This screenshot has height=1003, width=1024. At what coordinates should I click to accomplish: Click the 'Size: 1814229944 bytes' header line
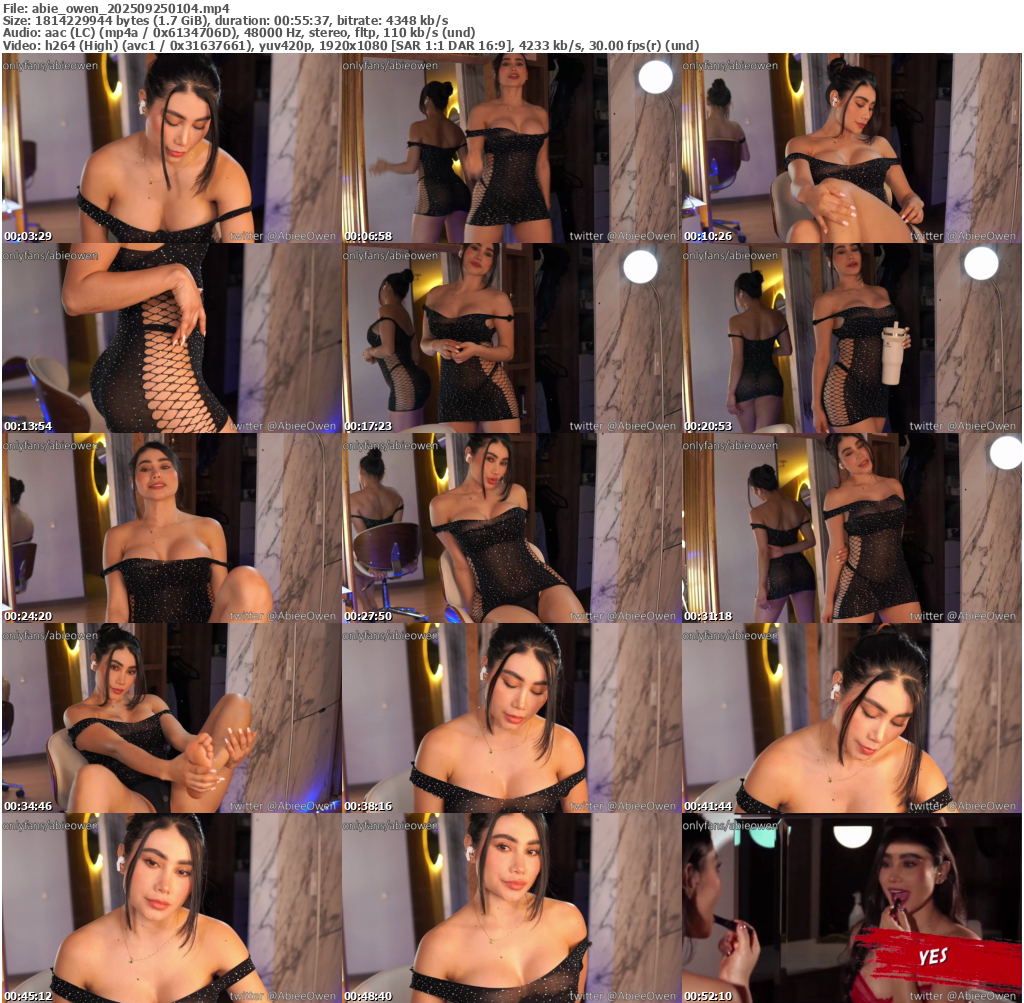pyautogui.click(x=225, y=21)
